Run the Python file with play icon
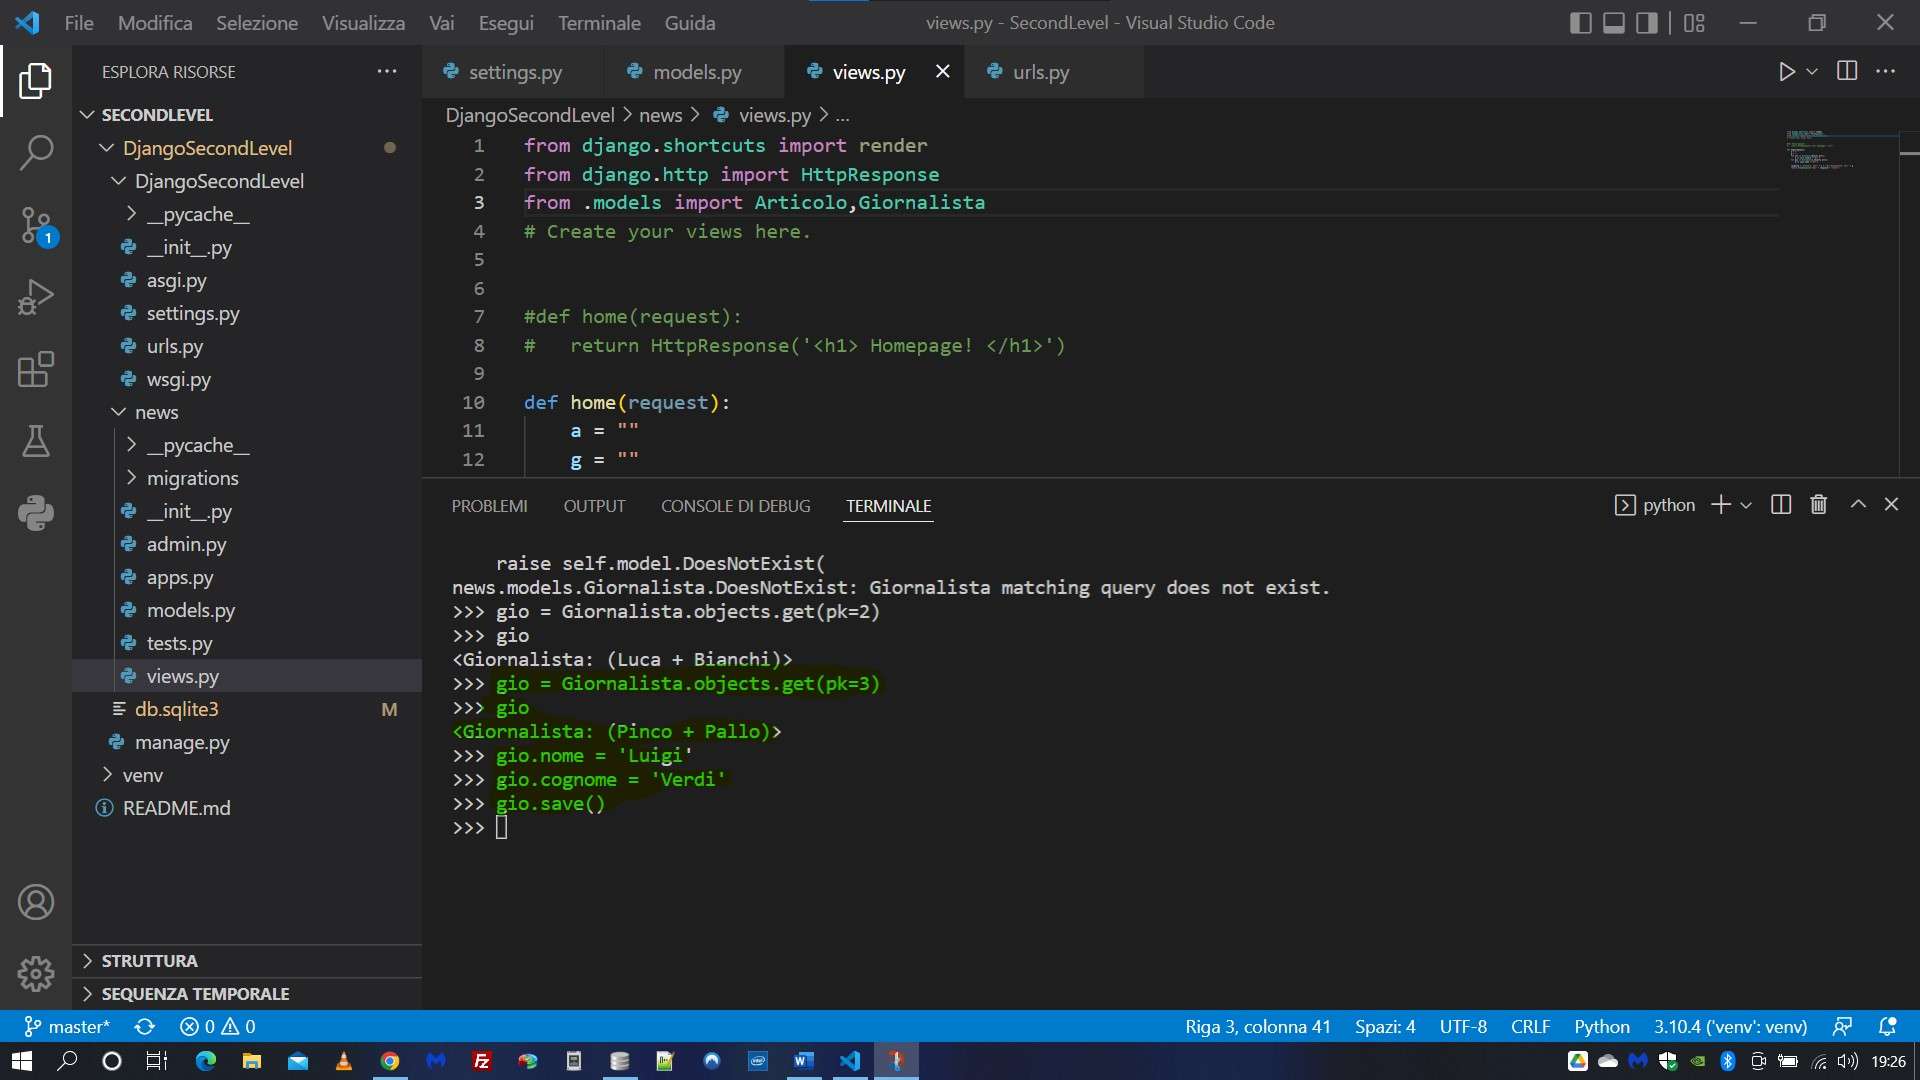1920x1080 pixels. coord(1787,72)
